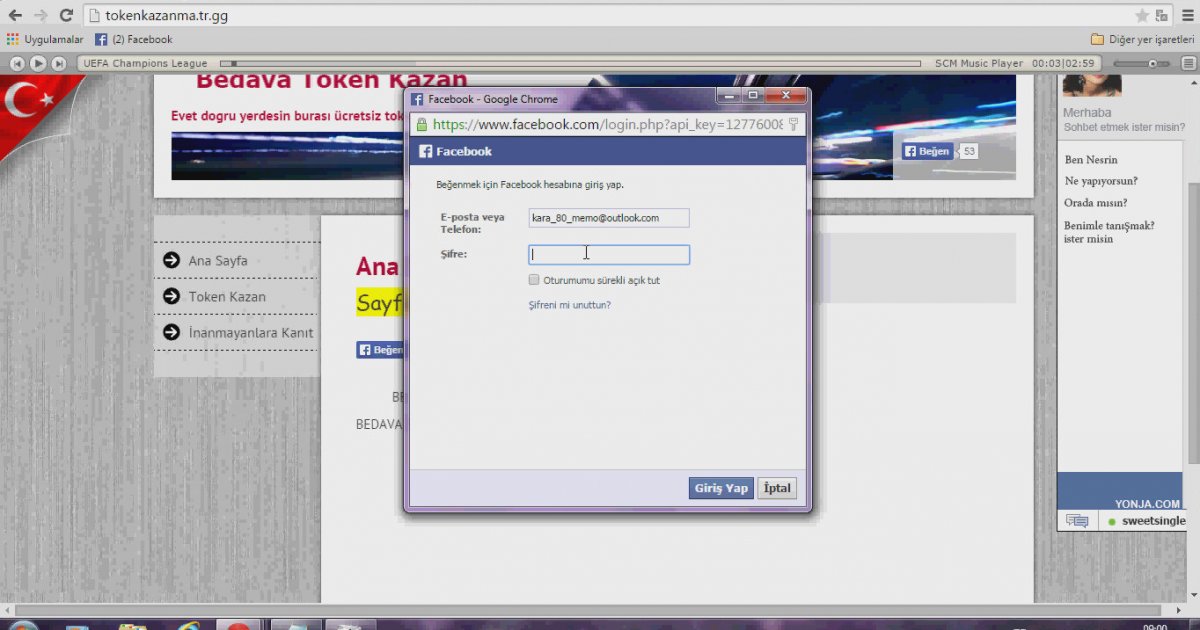
Task: Open the Diğer yer işaretleri bookmarks folder
Action: (x=1143, y=40)
